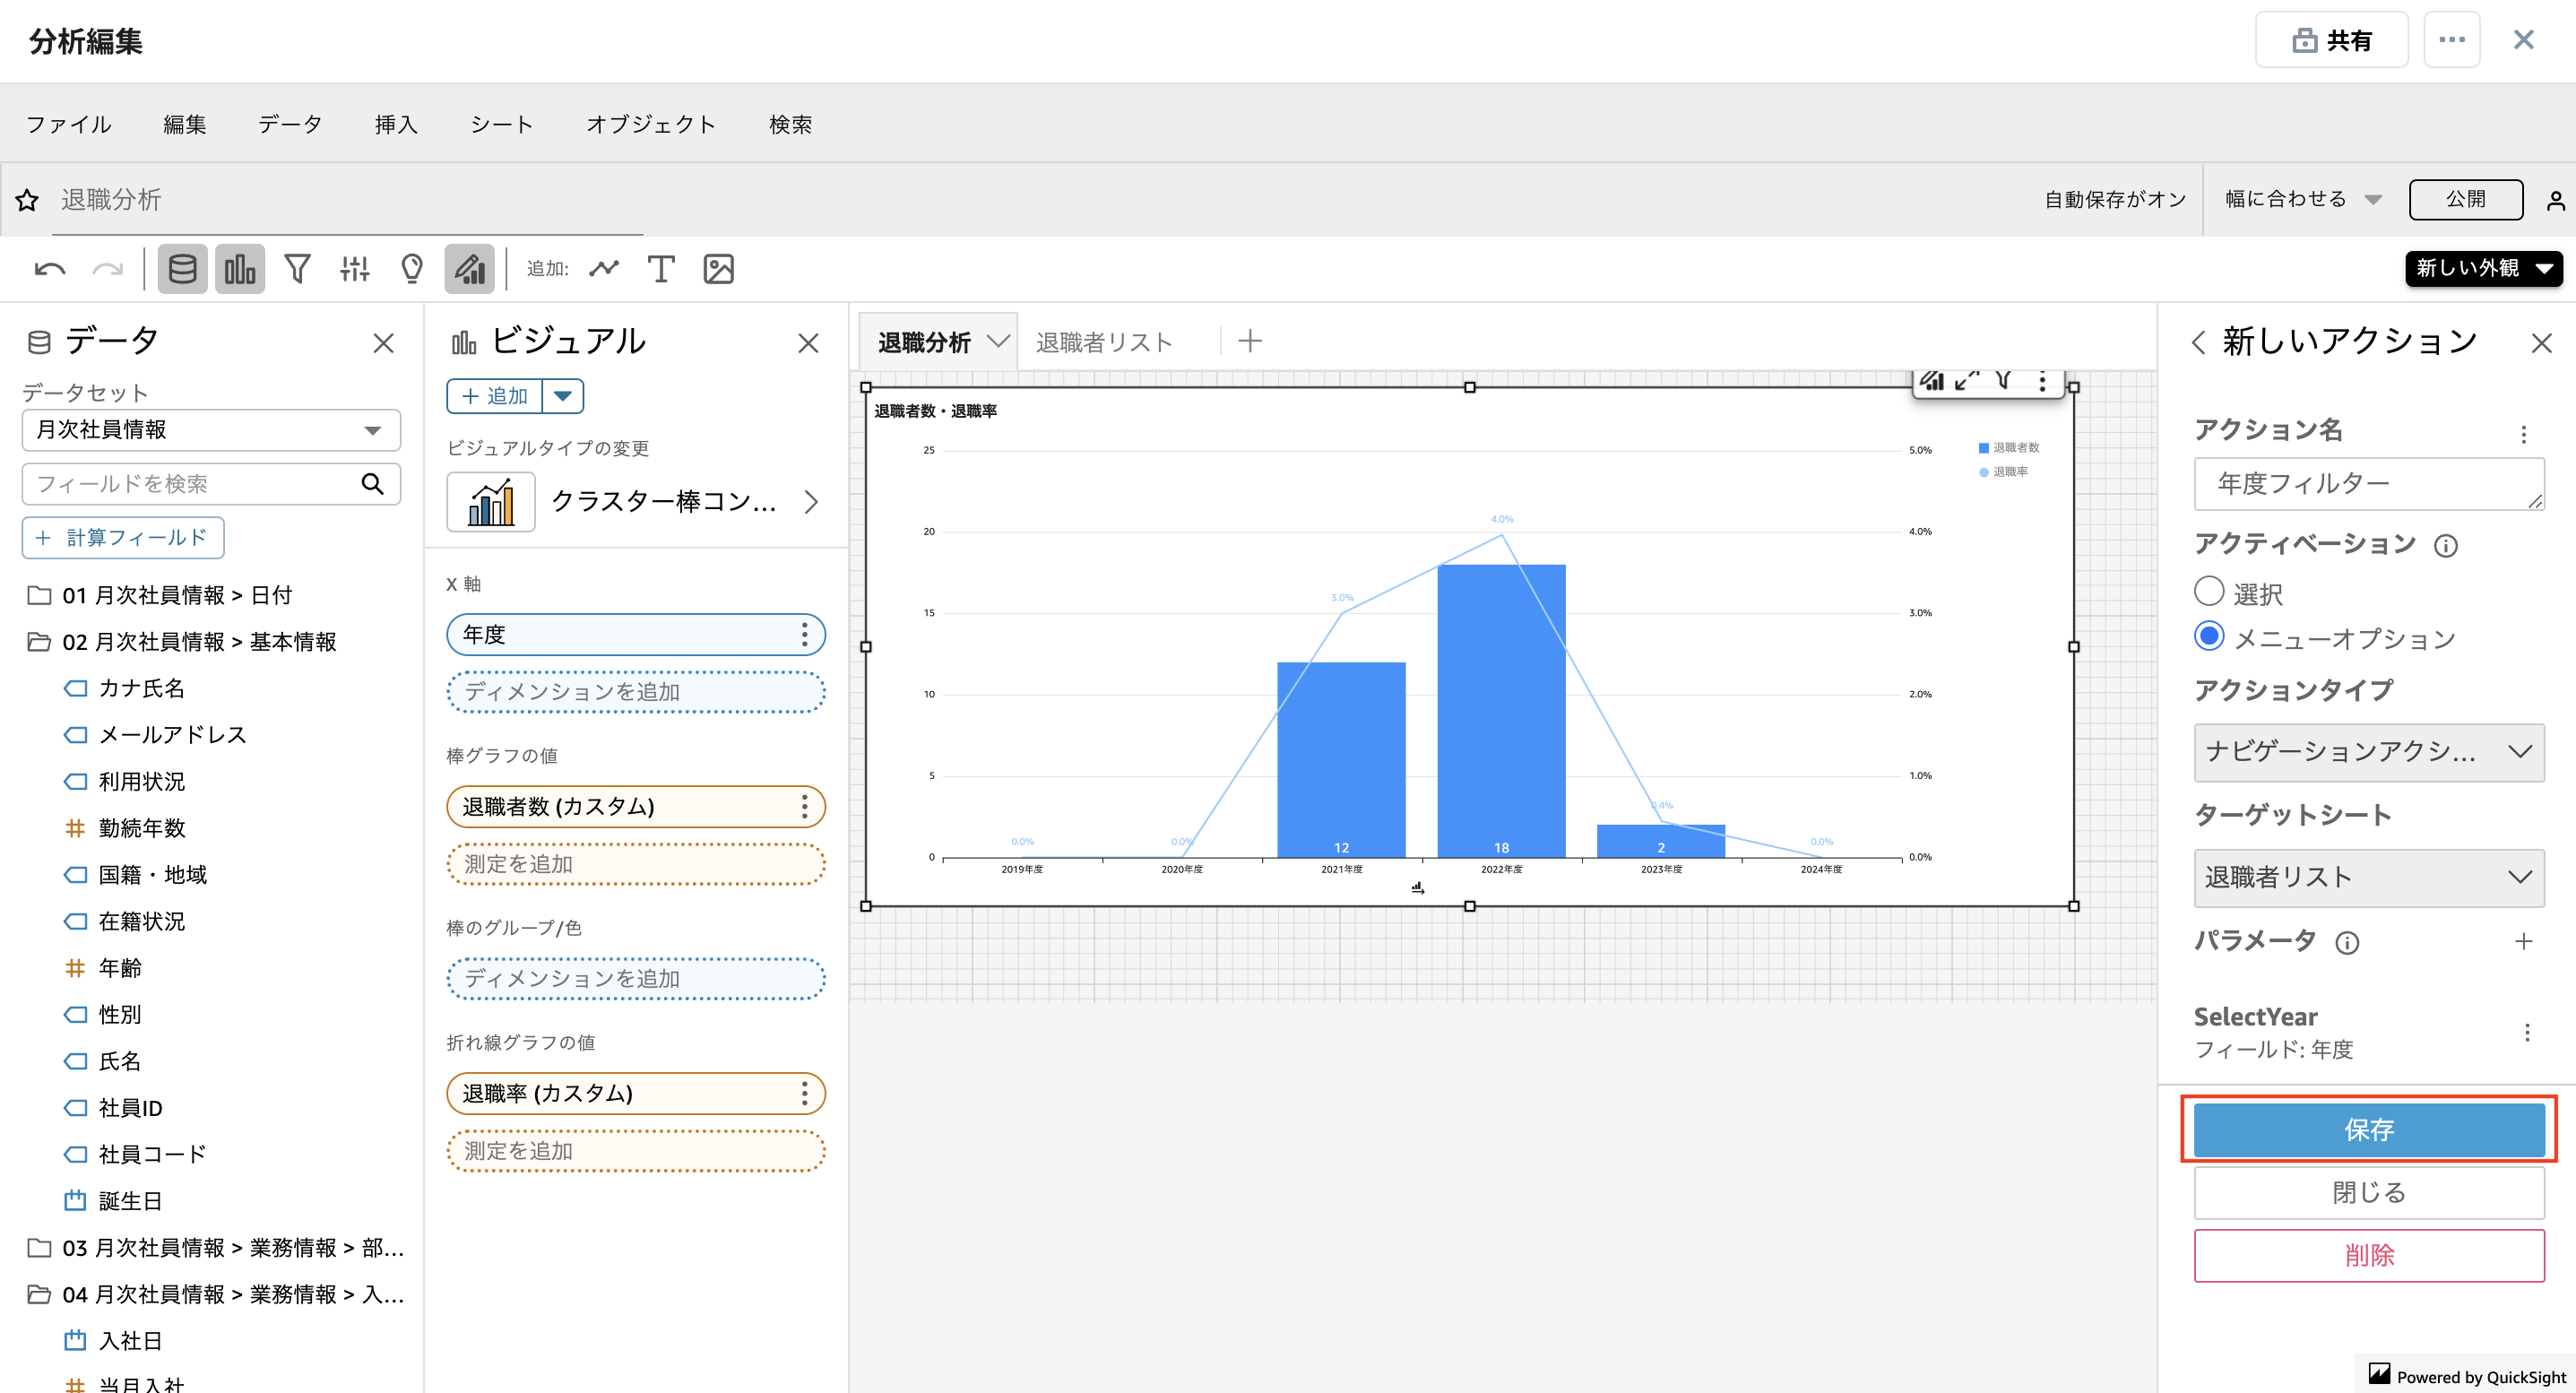This screenshot has width=2576, height=1393.
Task: Click the filter funnel icon in toolbar
Action: (x=297, y=269)
